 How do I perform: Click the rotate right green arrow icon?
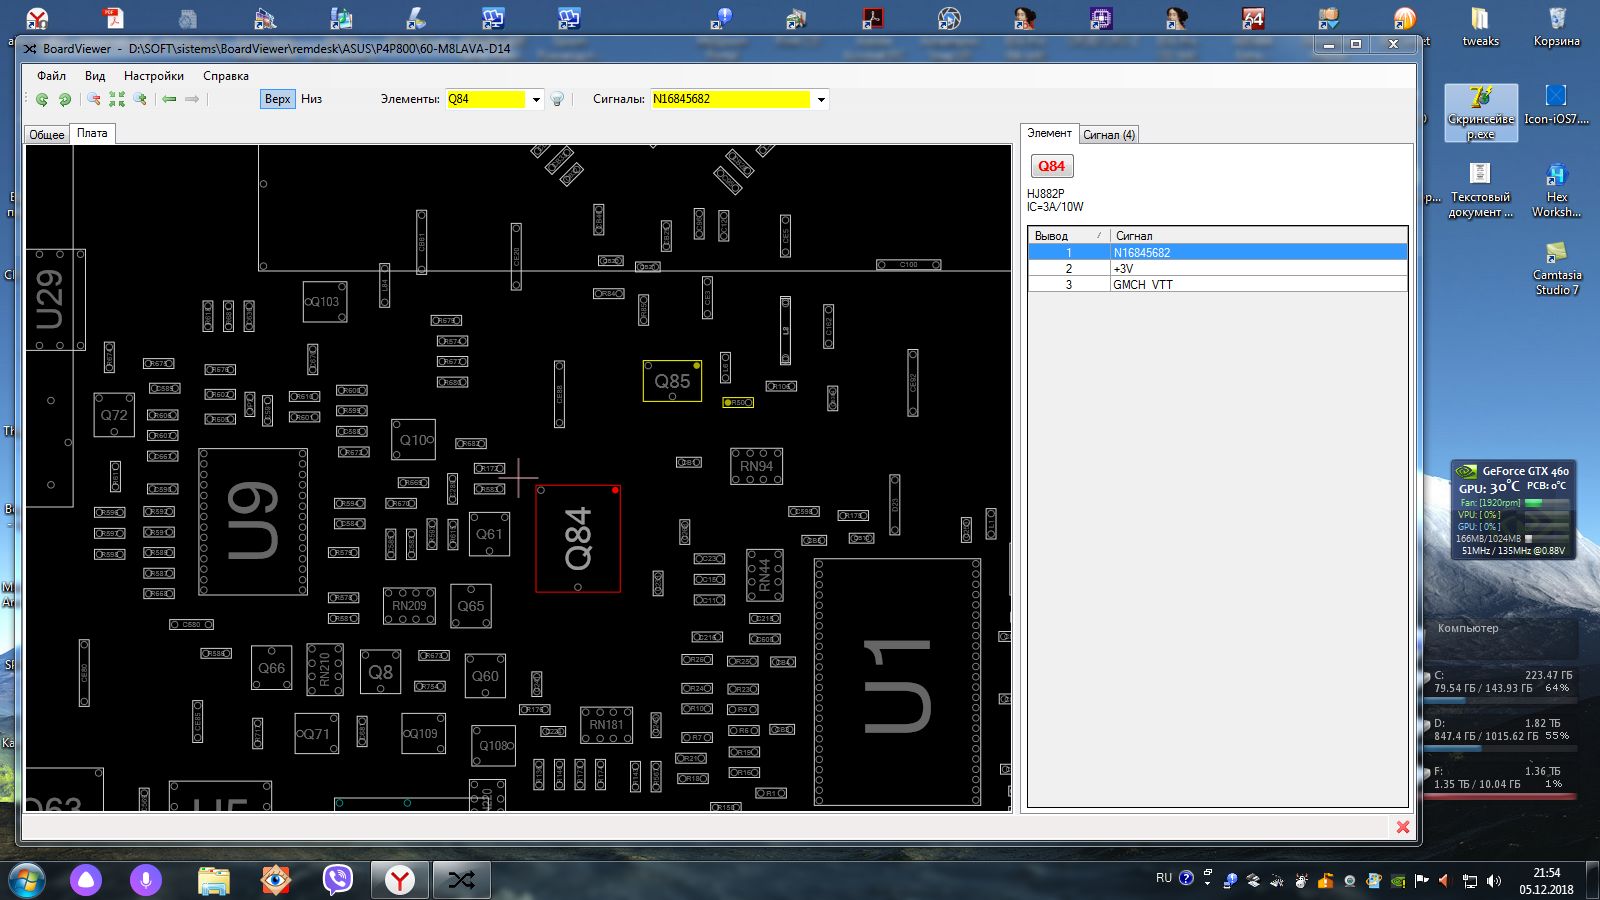(65, 99)
